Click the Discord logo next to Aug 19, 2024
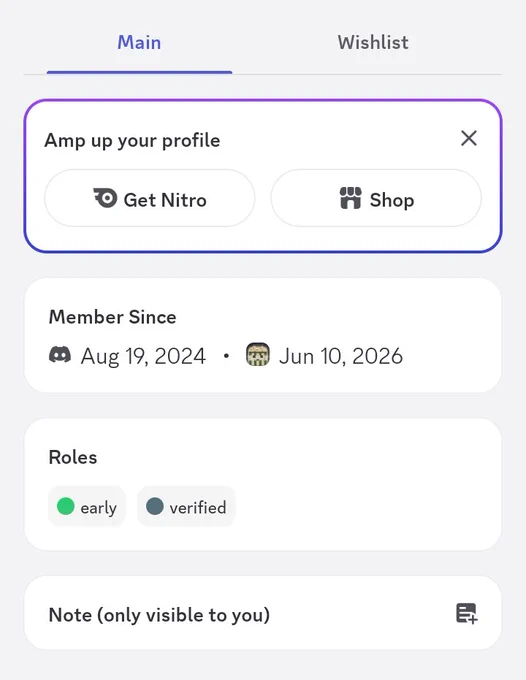Screen dimensions: 526x680 tap(60, 354)
